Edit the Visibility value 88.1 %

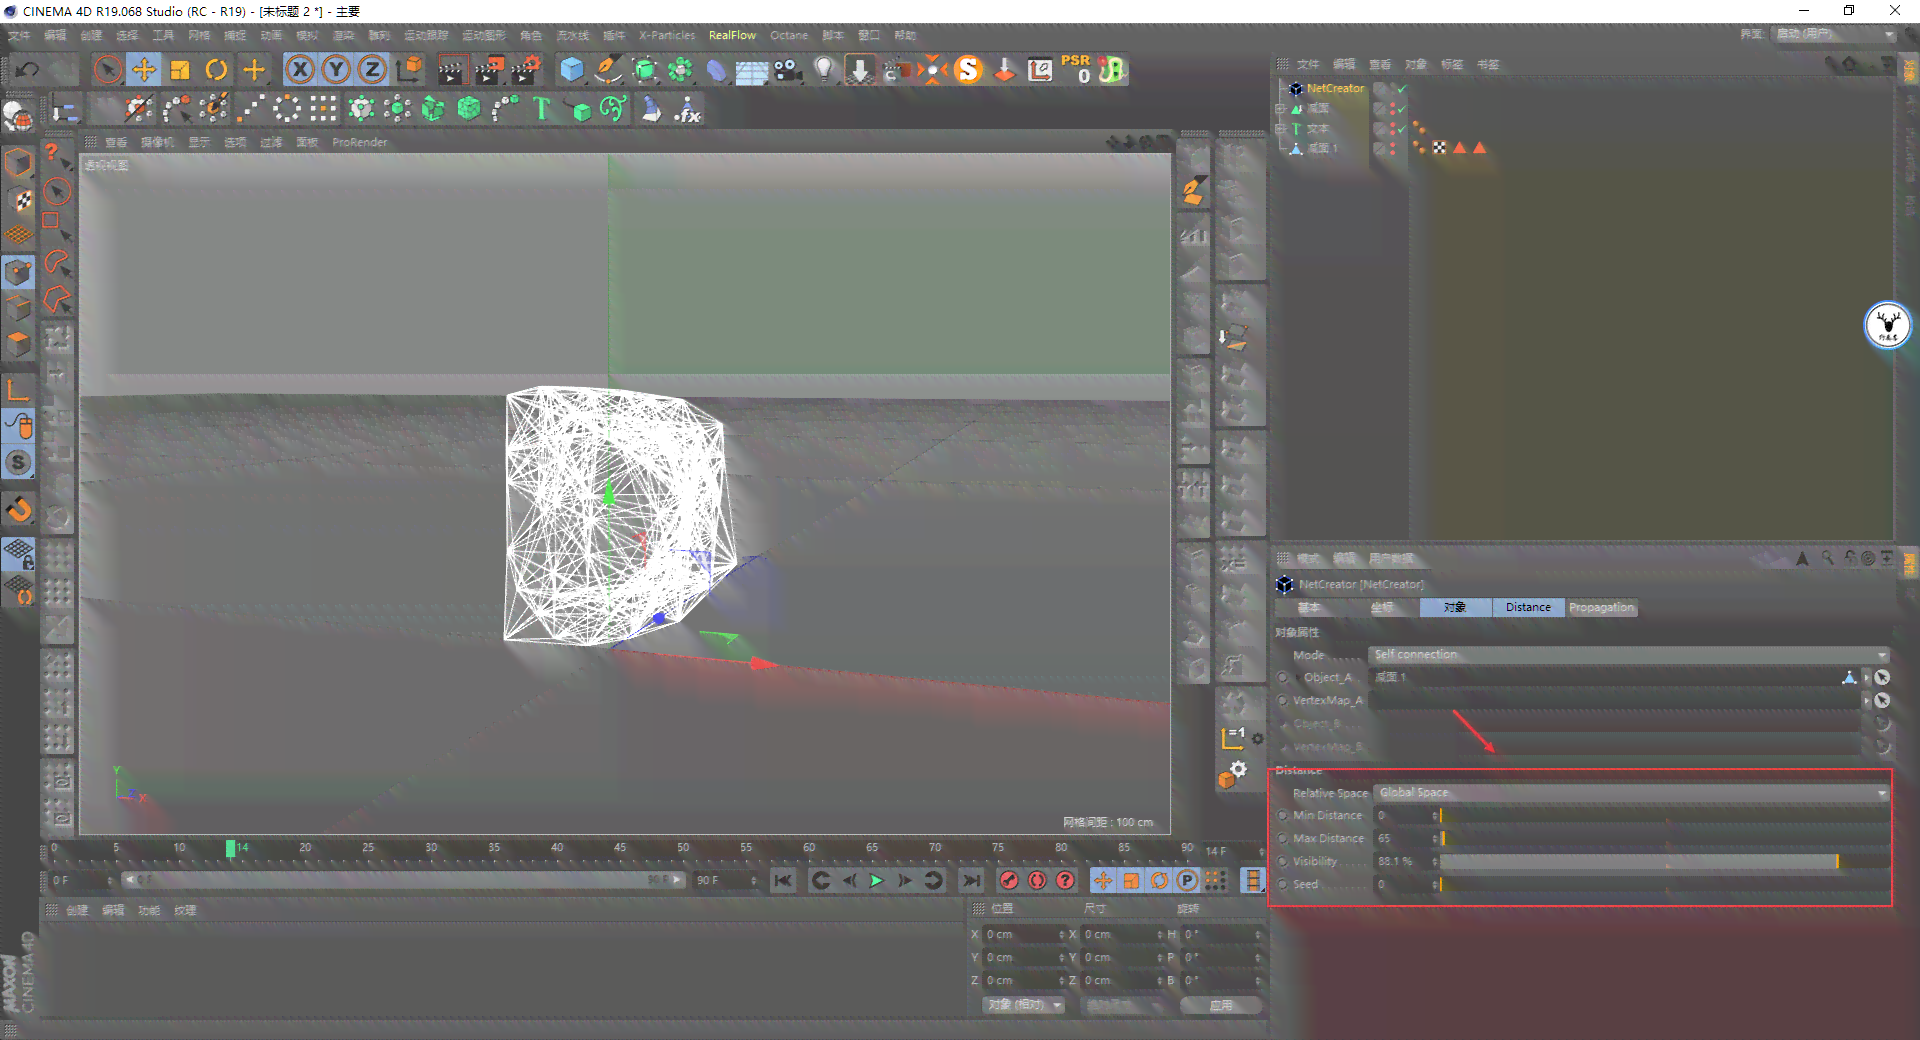pyautogui.click(x=1403, y=861)
